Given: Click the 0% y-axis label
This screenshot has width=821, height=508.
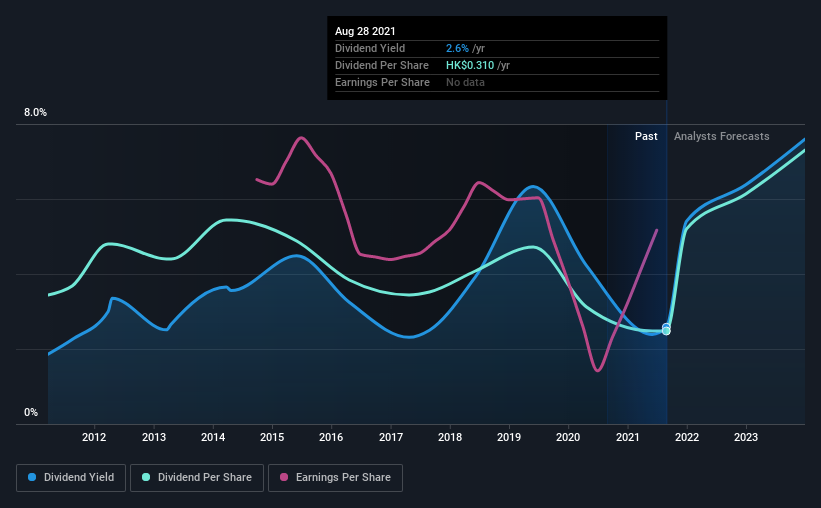Looking at the screenshot, I should tap(31, 412).
